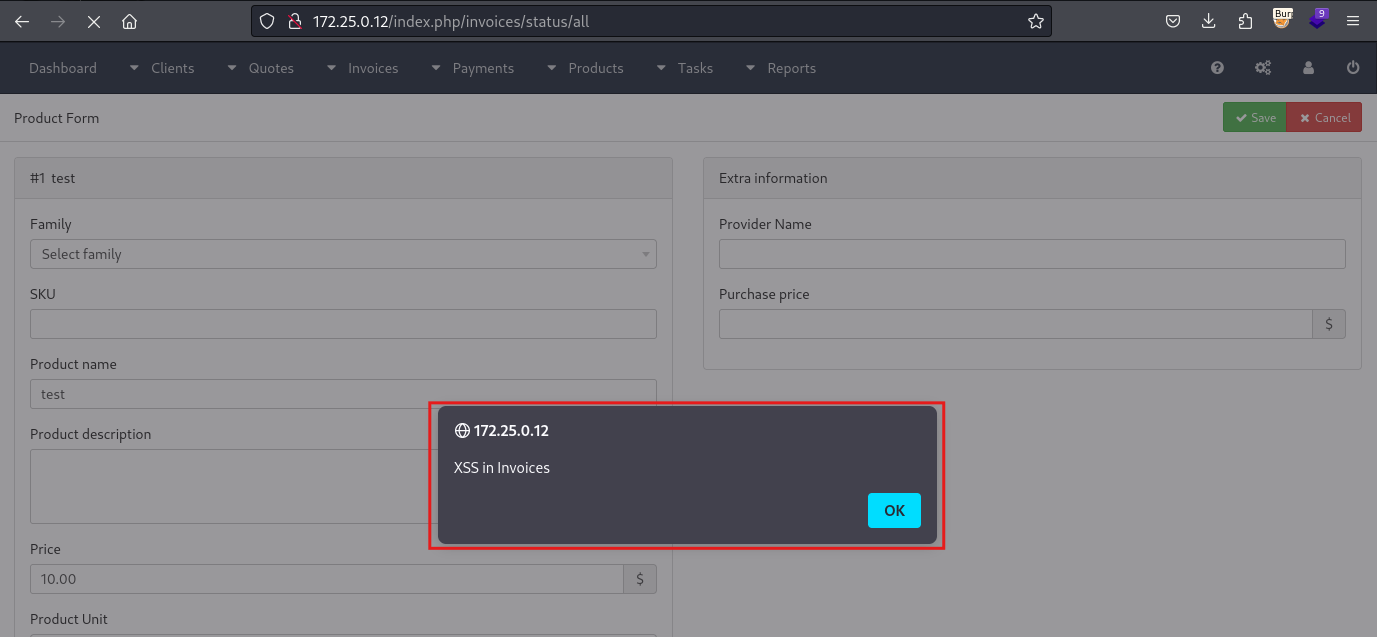Viewport: 1377px width, 637px height.
Task: Go to the Dashboard
Action: (62, 67)
